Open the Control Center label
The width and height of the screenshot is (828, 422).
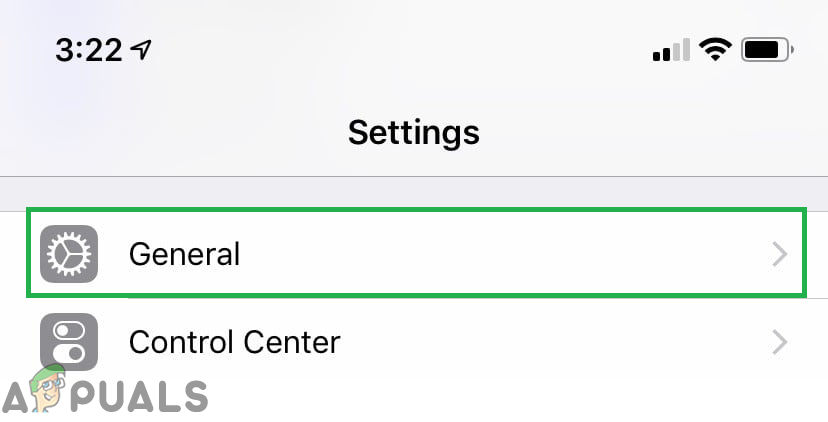coord(235,343)
